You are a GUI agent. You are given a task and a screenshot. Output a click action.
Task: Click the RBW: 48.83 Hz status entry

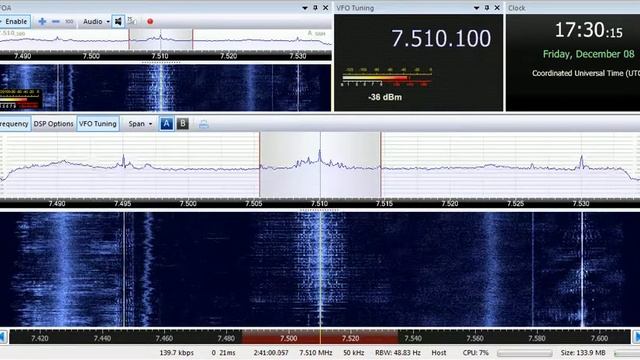(x=398, y=353)
